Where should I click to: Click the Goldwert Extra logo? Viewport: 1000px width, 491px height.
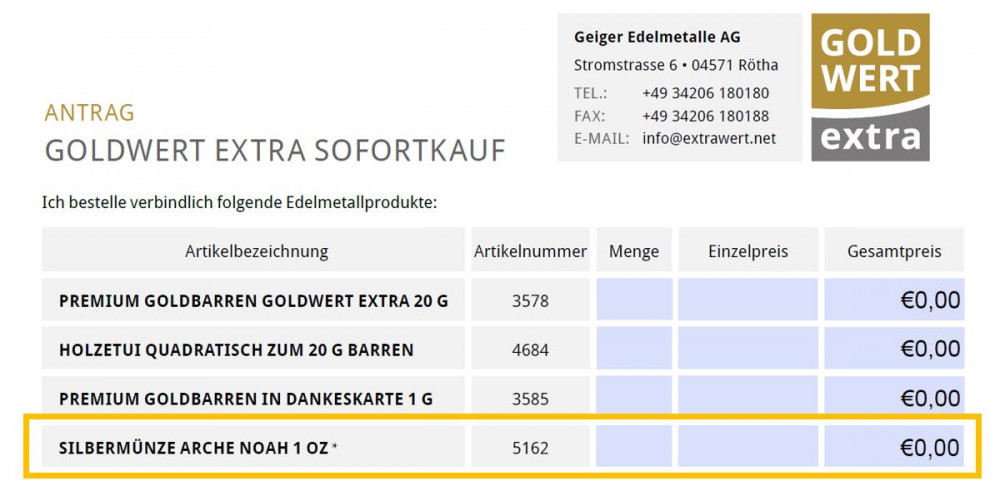tap(870, 87)
